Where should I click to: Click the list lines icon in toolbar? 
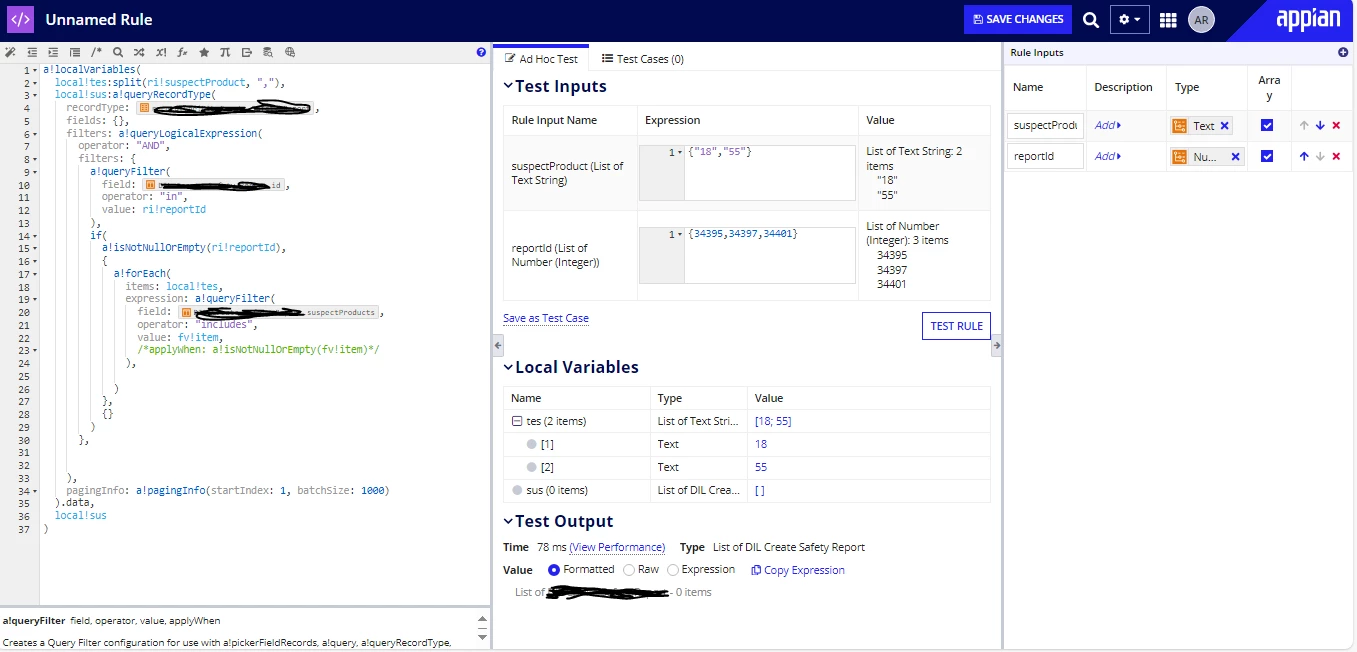point(75,52)
